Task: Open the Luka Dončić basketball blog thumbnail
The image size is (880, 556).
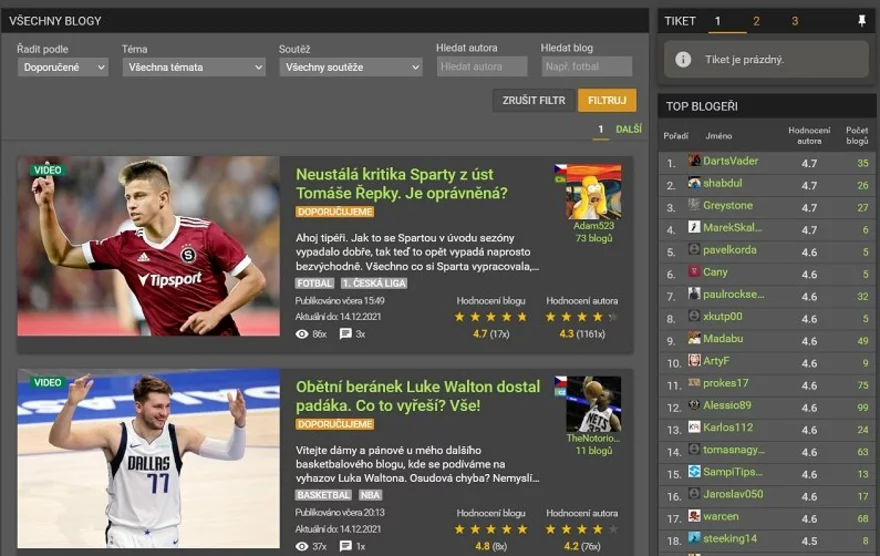Action: tap(149, 458)
